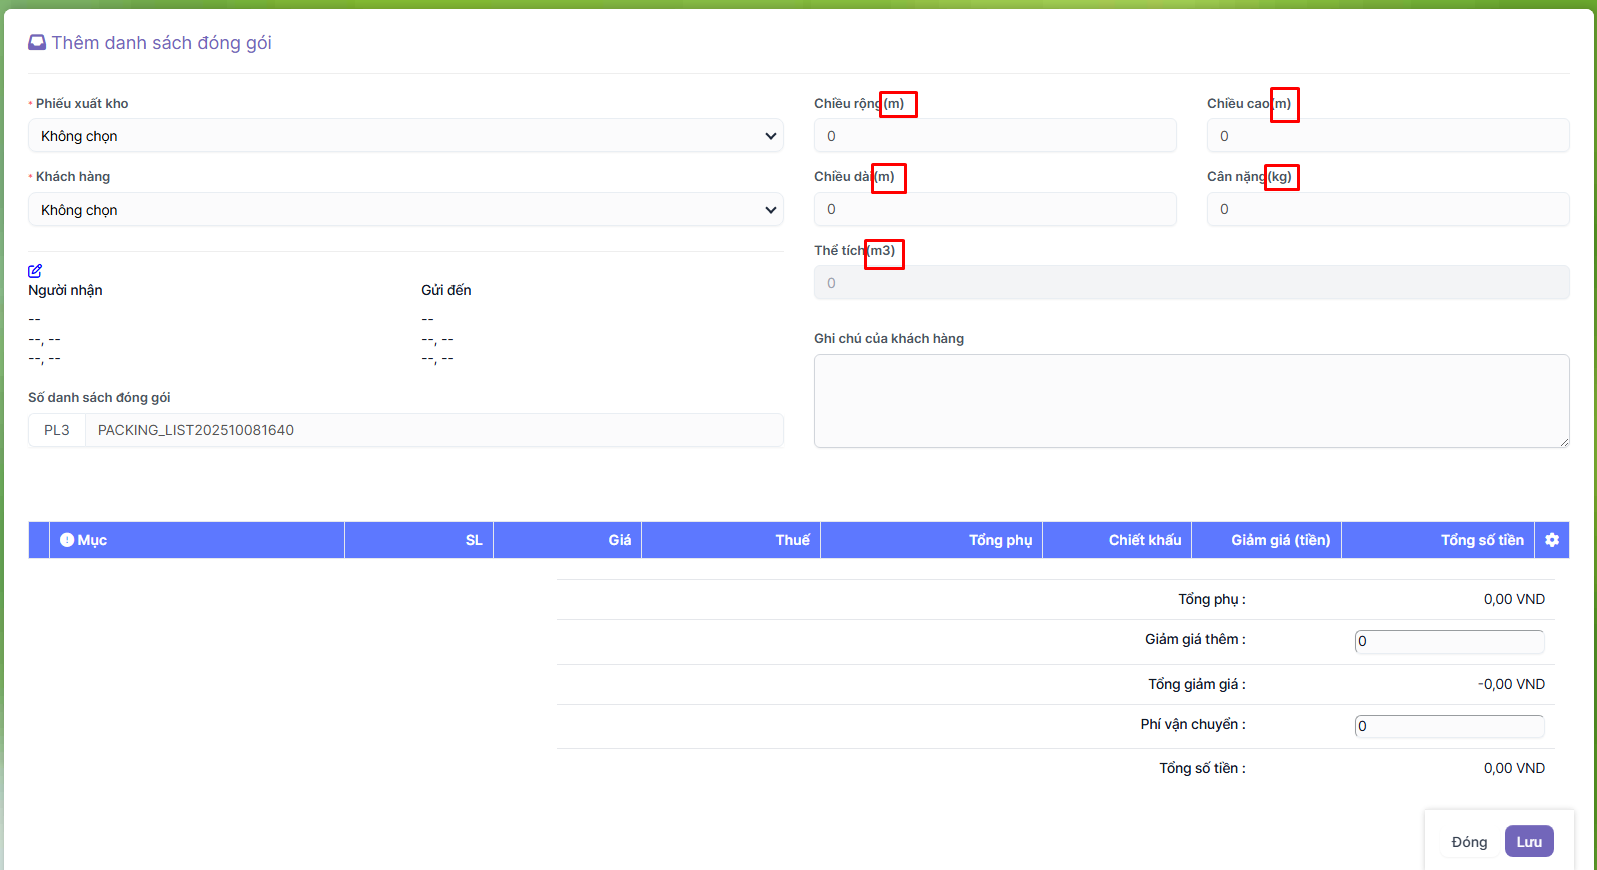1597x870 pixels.
Task: Click the Chiết khấu column header
Action: [1144, 540]
